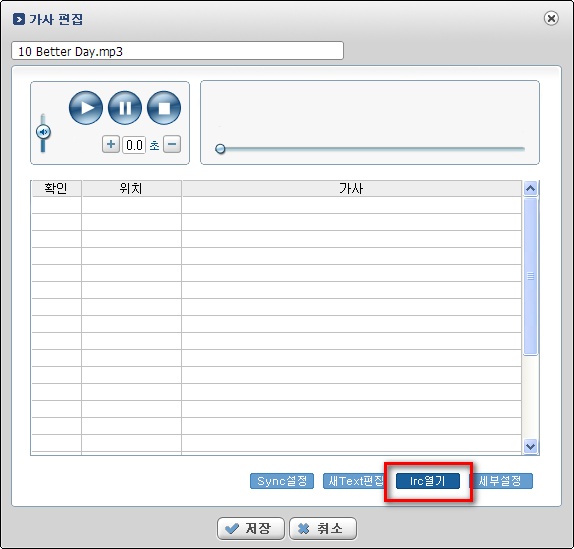Screen dimensions: 574x549
Task: Click the 가사 column header
Action: point(351,188)
